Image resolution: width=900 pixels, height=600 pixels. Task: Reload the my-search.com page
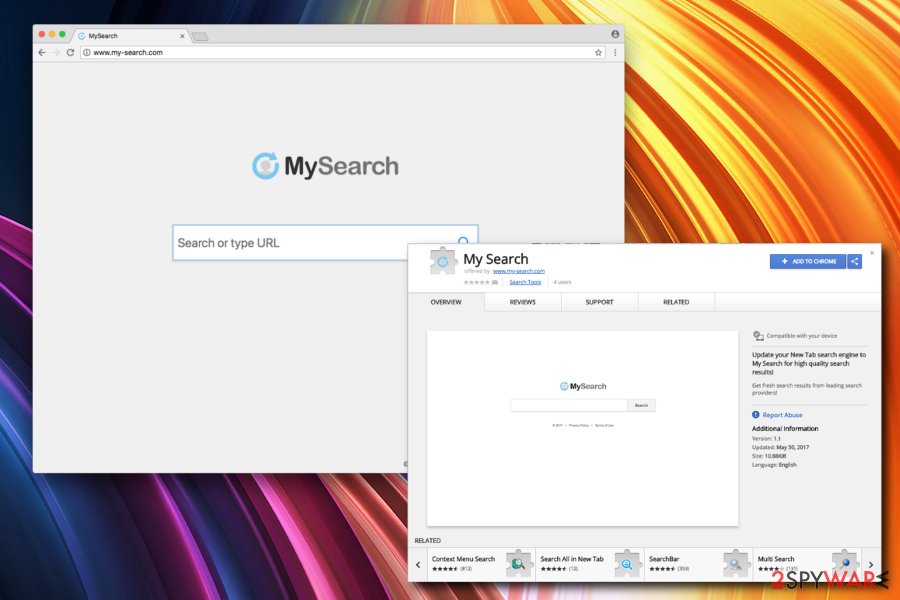coord(70,52)
